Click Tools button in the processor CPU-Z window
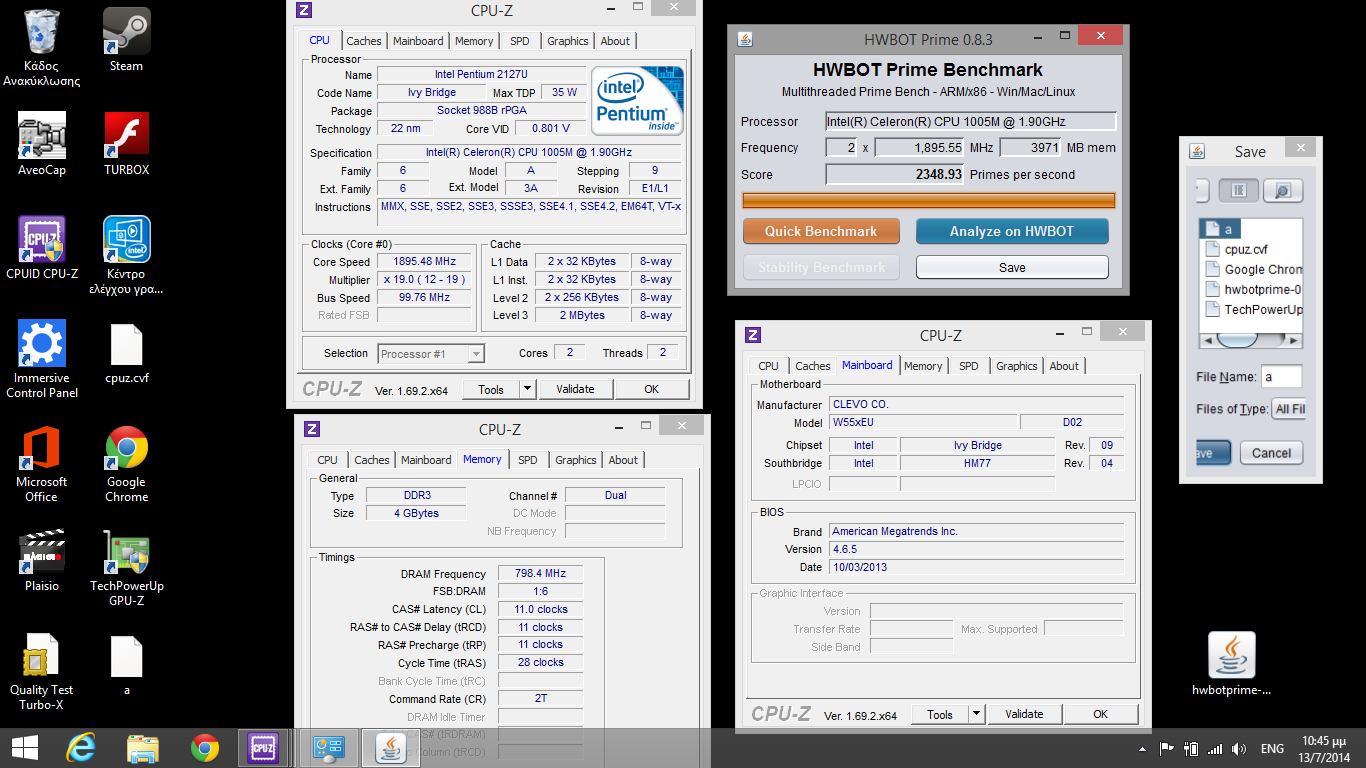This screenshot has height=768, width=1366. click(491, 389)
